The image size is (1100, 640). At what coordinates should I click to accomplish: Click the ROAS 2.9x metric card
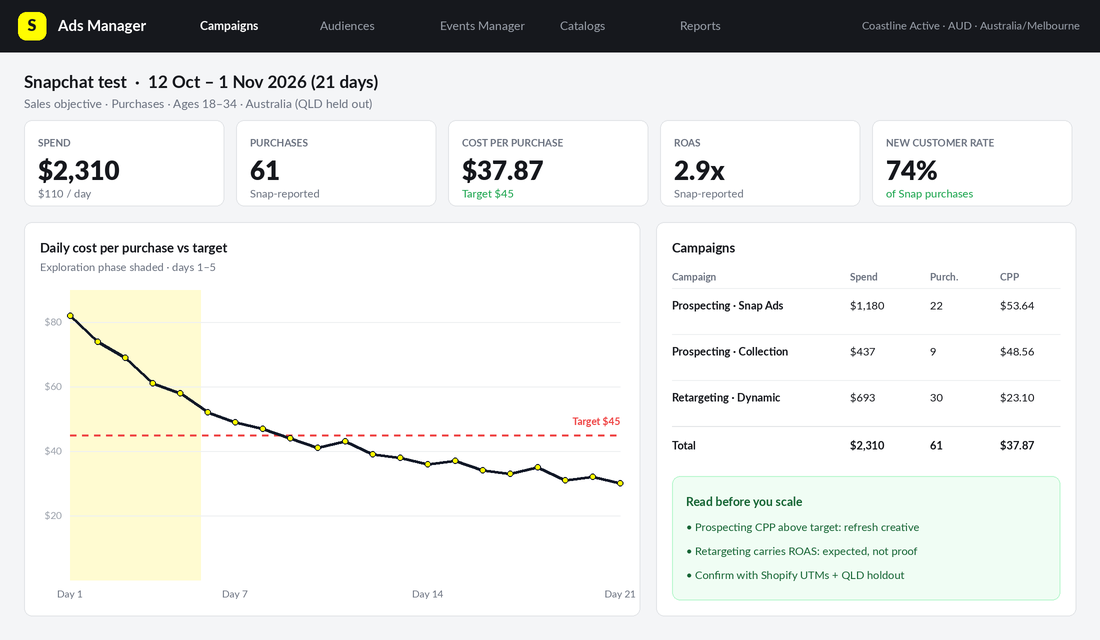click(x=760, y=164)
